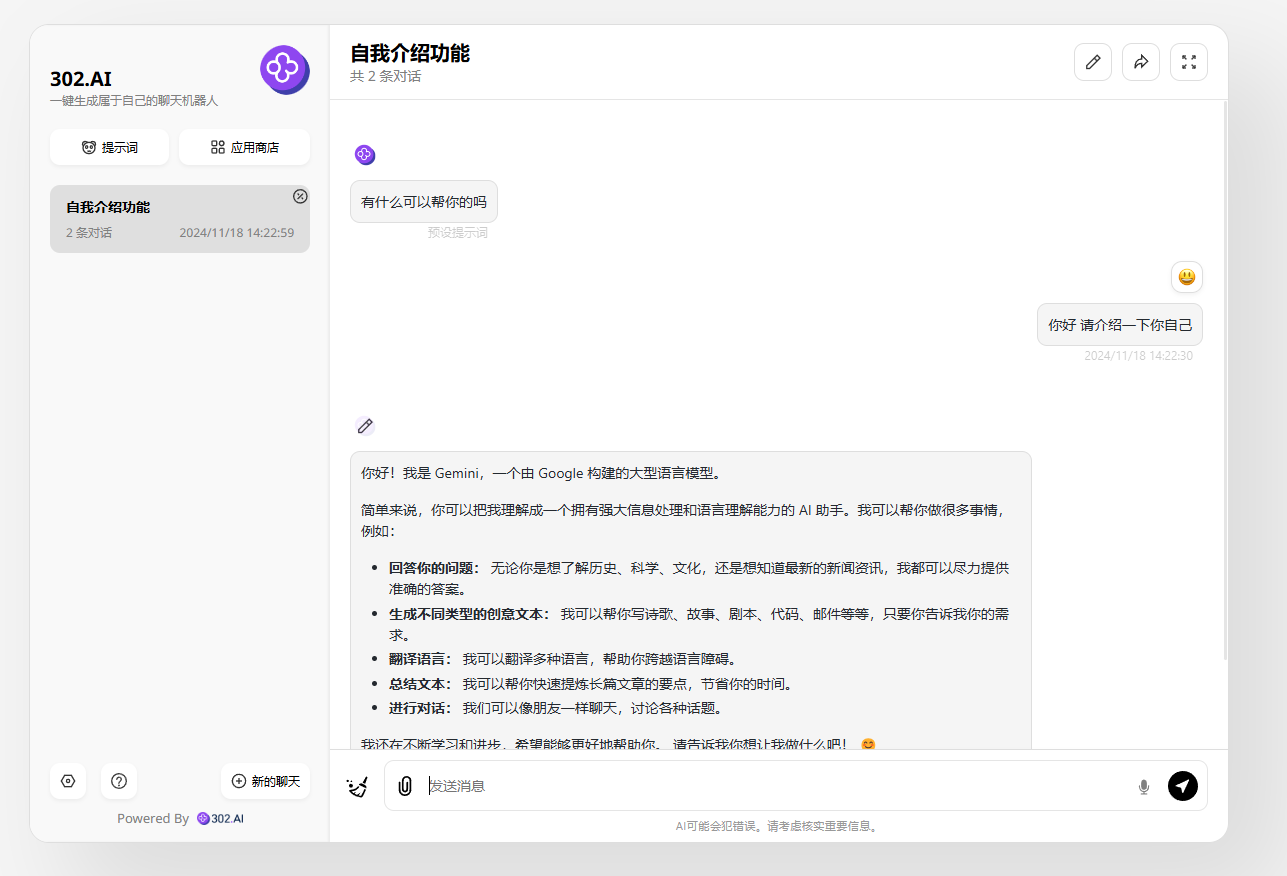Start a 新的聊天 new chat

point(266,781)
